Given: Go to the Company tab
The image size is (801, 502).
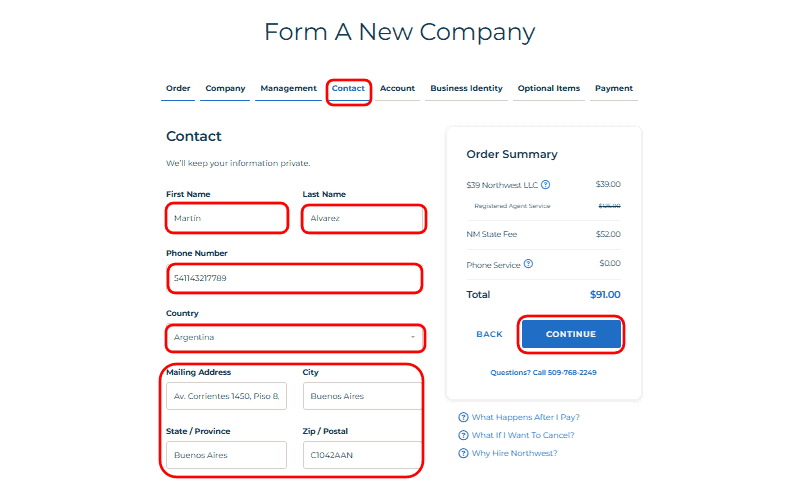Looking at the screenshot, I should coord(225,89).
